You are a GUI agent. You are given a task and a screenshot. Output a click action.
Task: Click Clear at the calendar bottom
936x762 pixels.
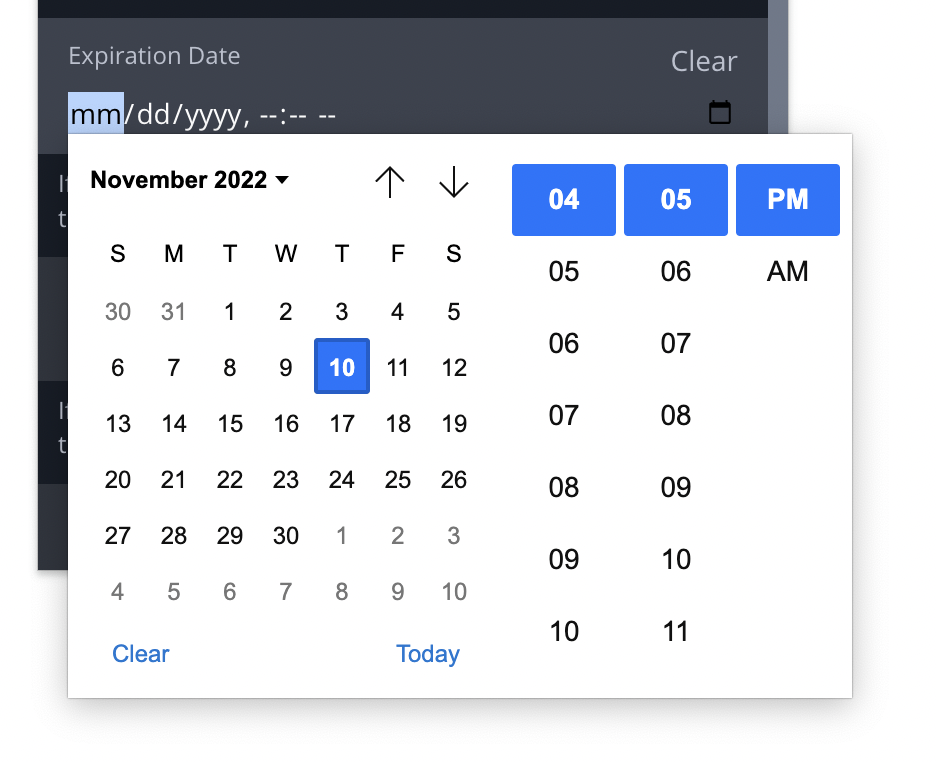pos(141,653)
